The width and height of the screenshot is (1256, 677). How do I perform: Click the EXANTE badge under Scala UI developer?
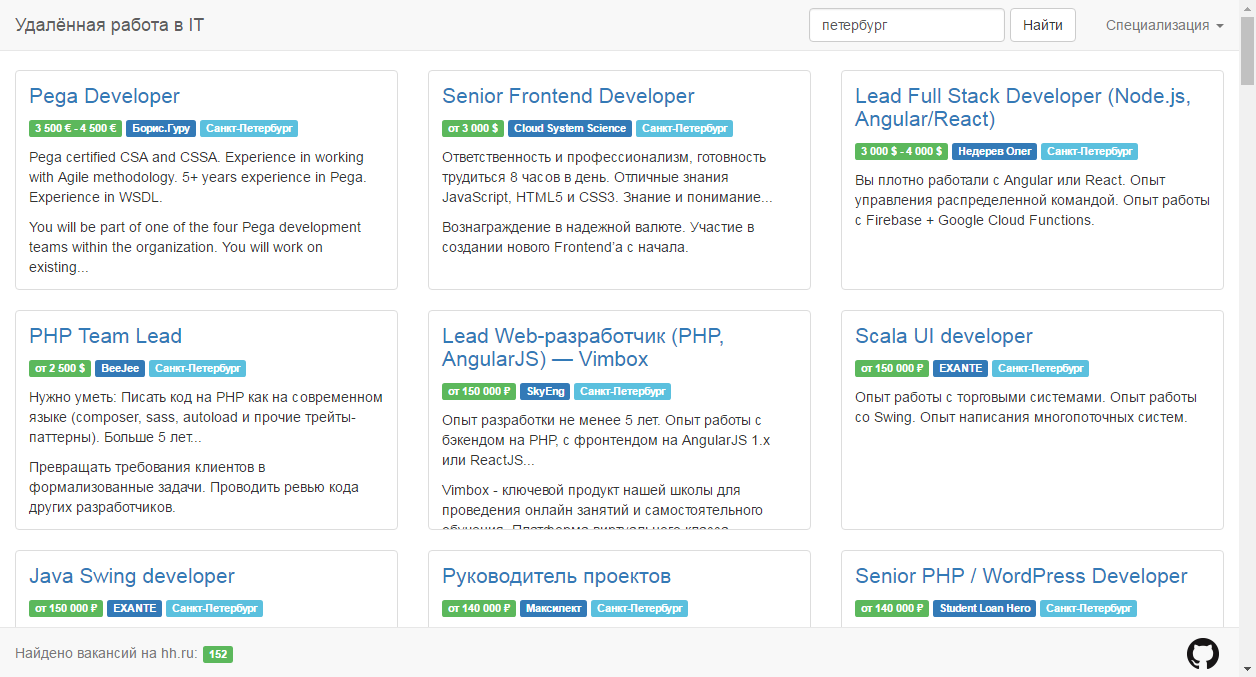[960, 368]
